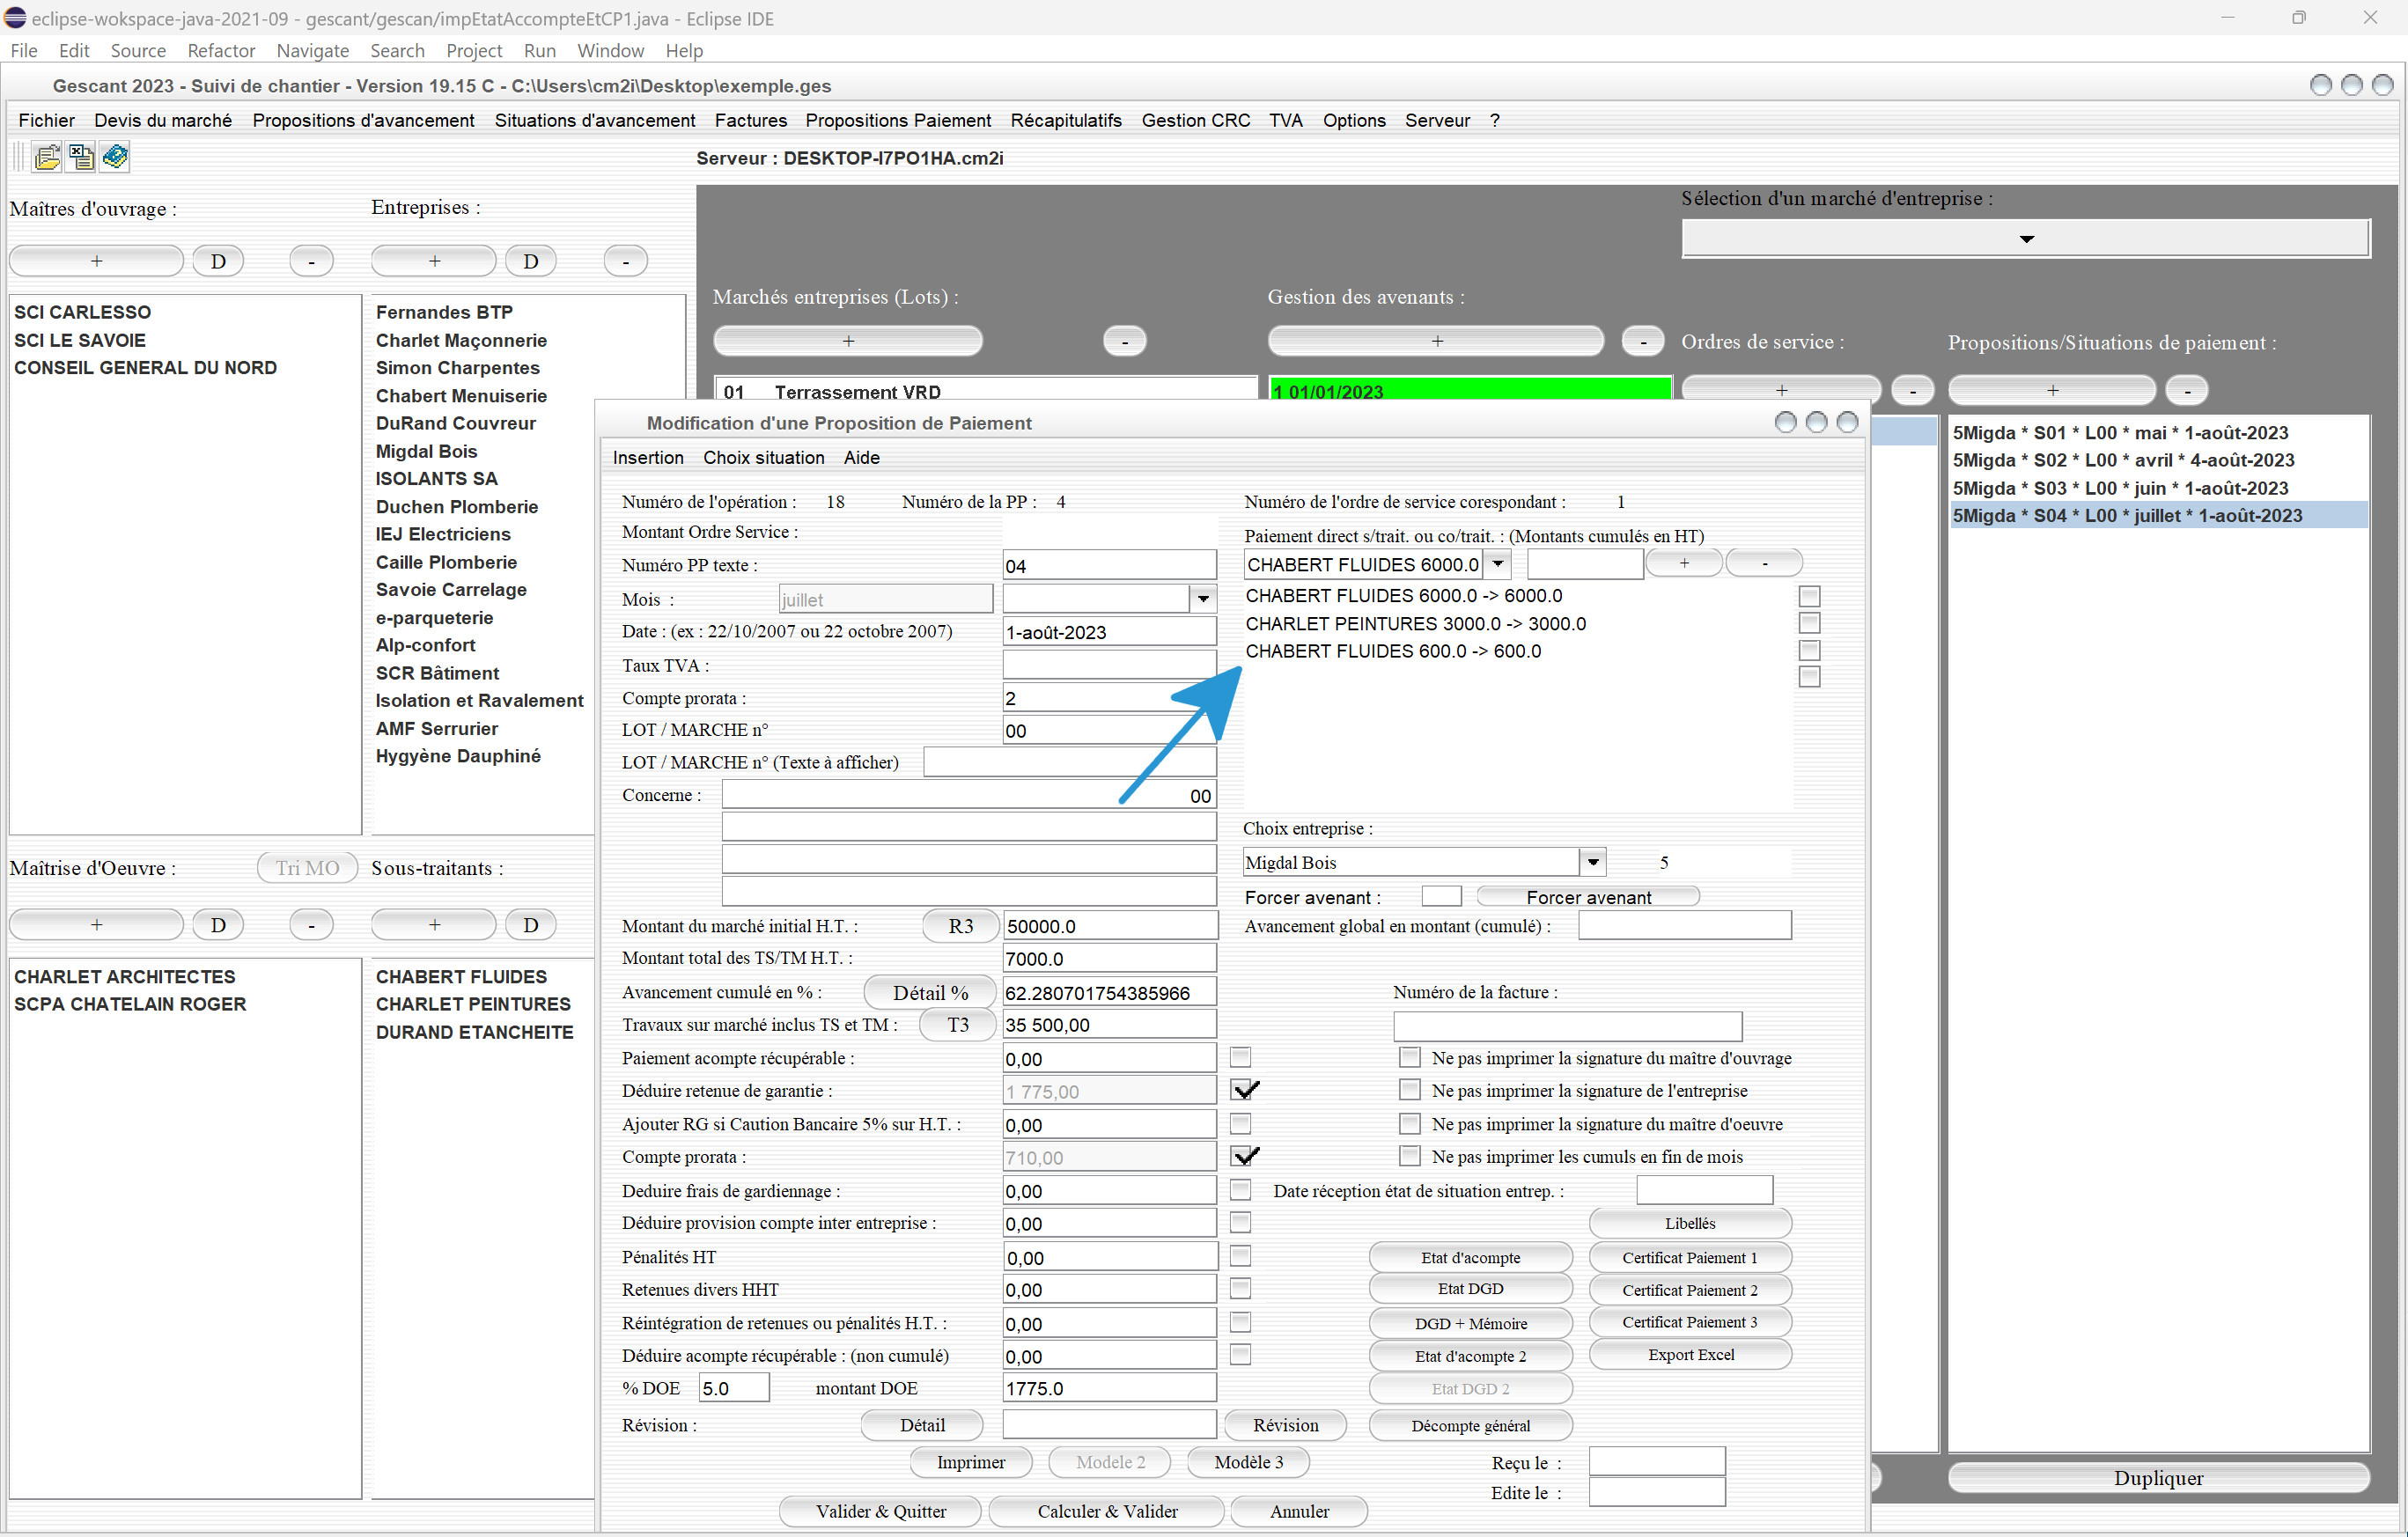The image size is (2408, 1537).
Task: Click + button under Marchés entreprises (Lots)
Action: (x=848, y=341)
